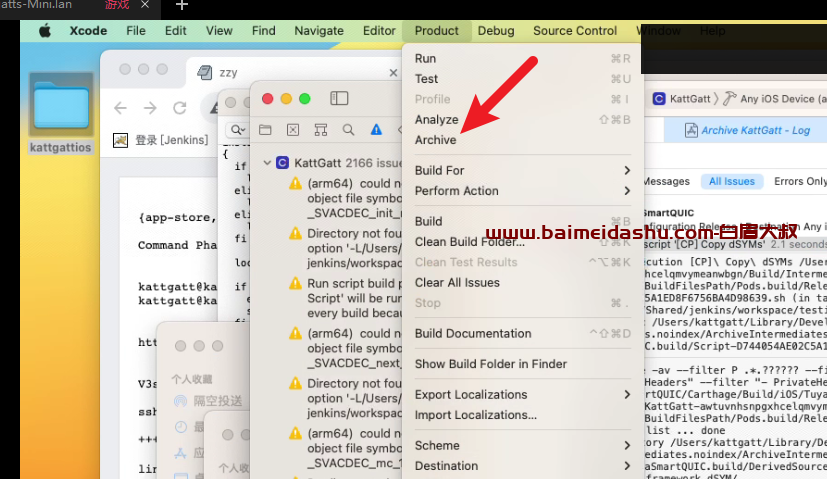This screenshot has width=827, height=479.
Task: Toggle the Xcode navigator sidebar icon
Action: 339,99
